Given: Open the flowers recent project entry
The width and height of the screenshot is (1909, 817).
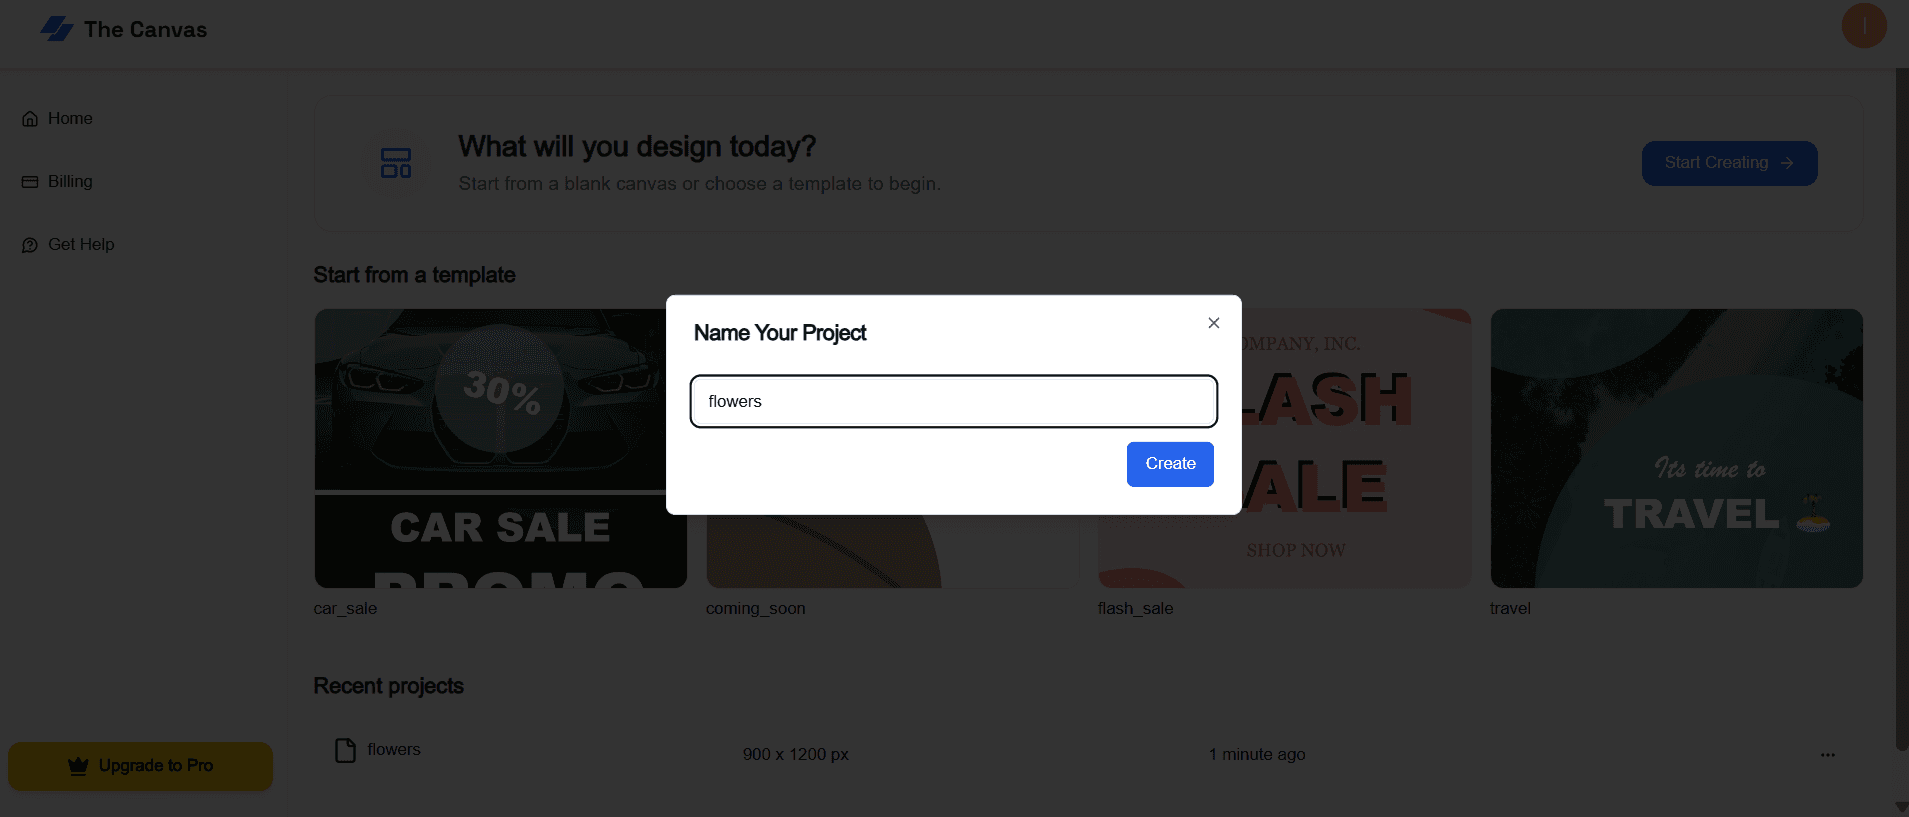Looking at the screenshot, I should coord(394,749).
